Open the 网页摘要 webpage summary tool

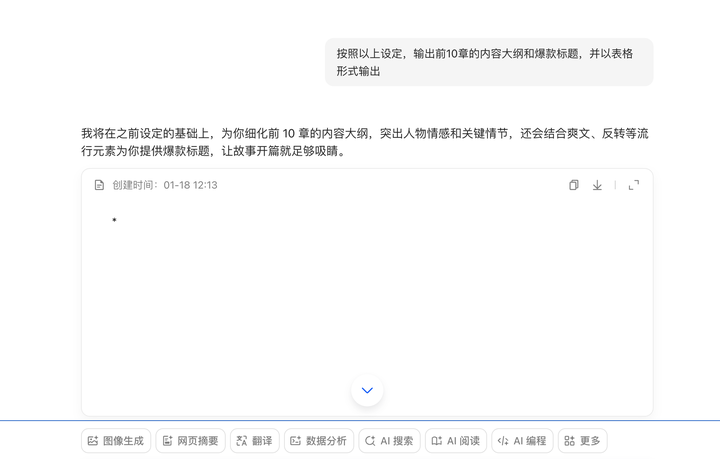point(190,441)
